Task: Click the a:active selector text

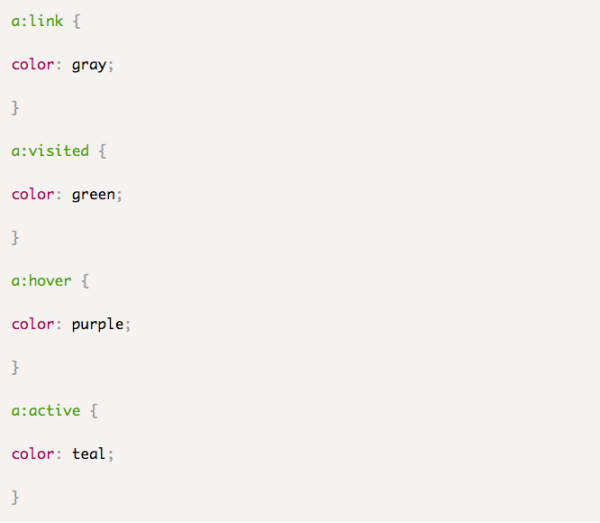Action: [46, 410]
